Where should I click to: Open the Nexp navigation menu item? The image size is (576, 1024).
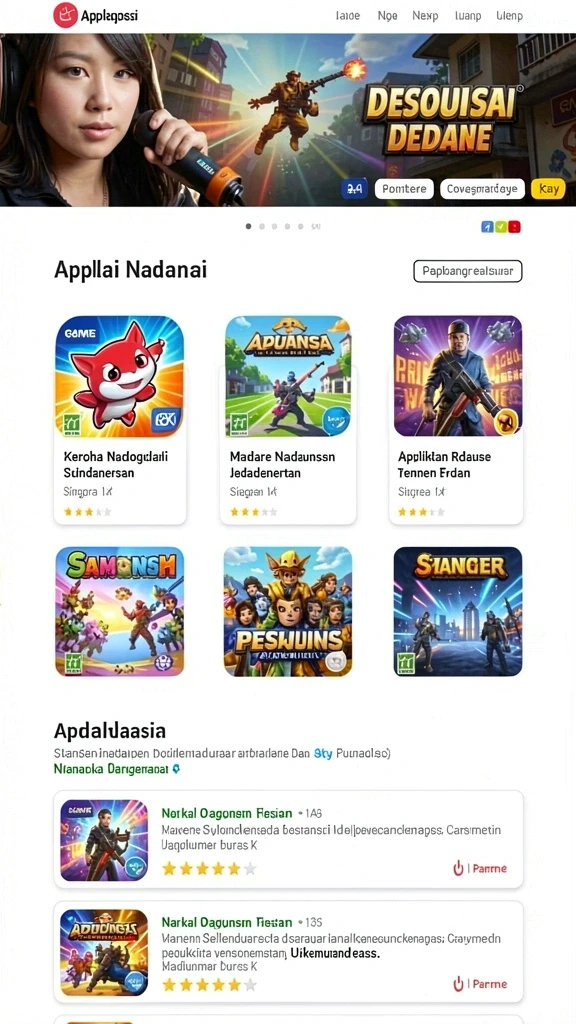click(426, 16)
